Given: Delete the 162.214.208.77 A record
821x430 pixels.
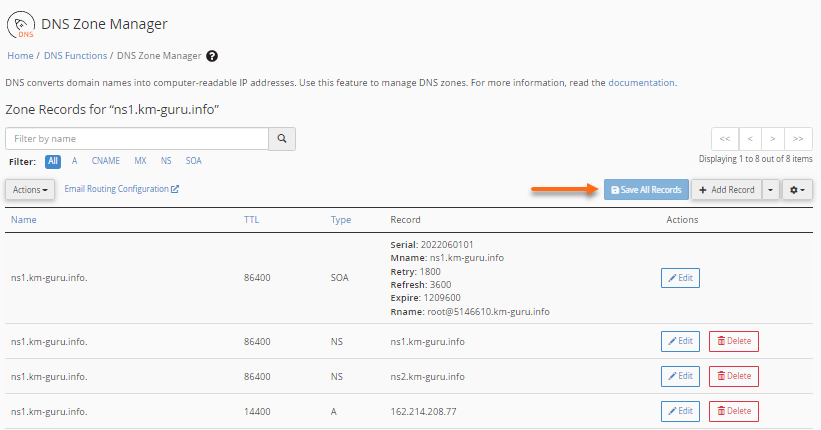Looking at the screenshot, I should [x=733, y=410].
